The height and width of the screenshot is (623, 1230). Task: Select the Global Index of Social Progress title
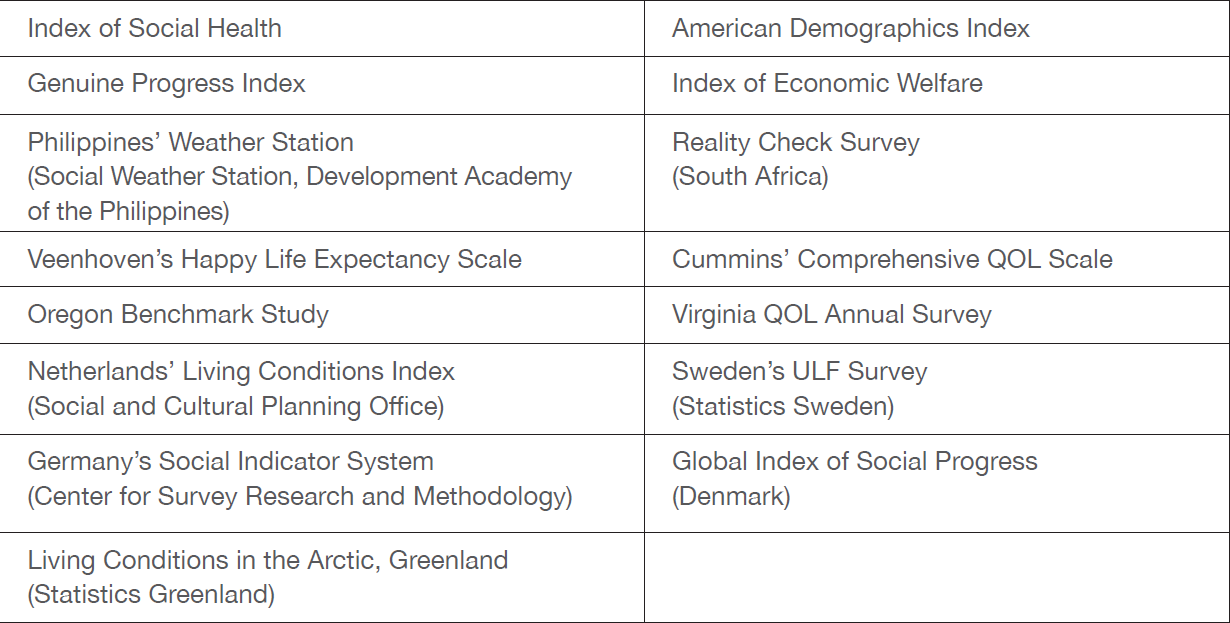(x=854, y=462)
